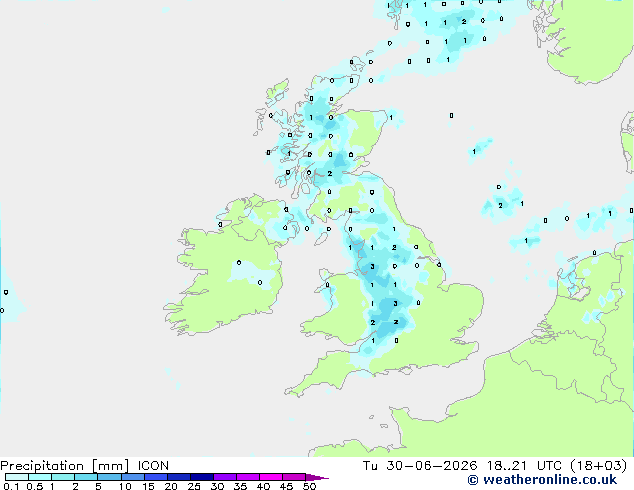Click the over-50 arrow tip of legend
The height and width of the screenshot is (490, 634).
pyautogui.click(x=317, y=478)
